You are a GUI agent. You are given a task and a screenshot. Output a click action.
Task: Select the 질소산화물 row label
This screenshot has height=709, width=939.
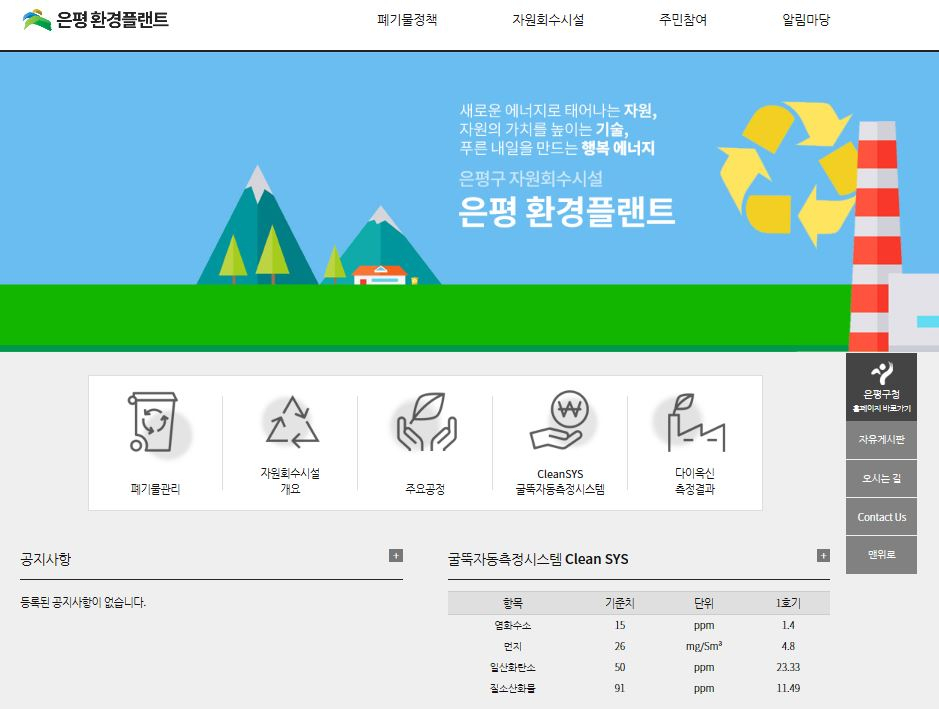[513, 689]
